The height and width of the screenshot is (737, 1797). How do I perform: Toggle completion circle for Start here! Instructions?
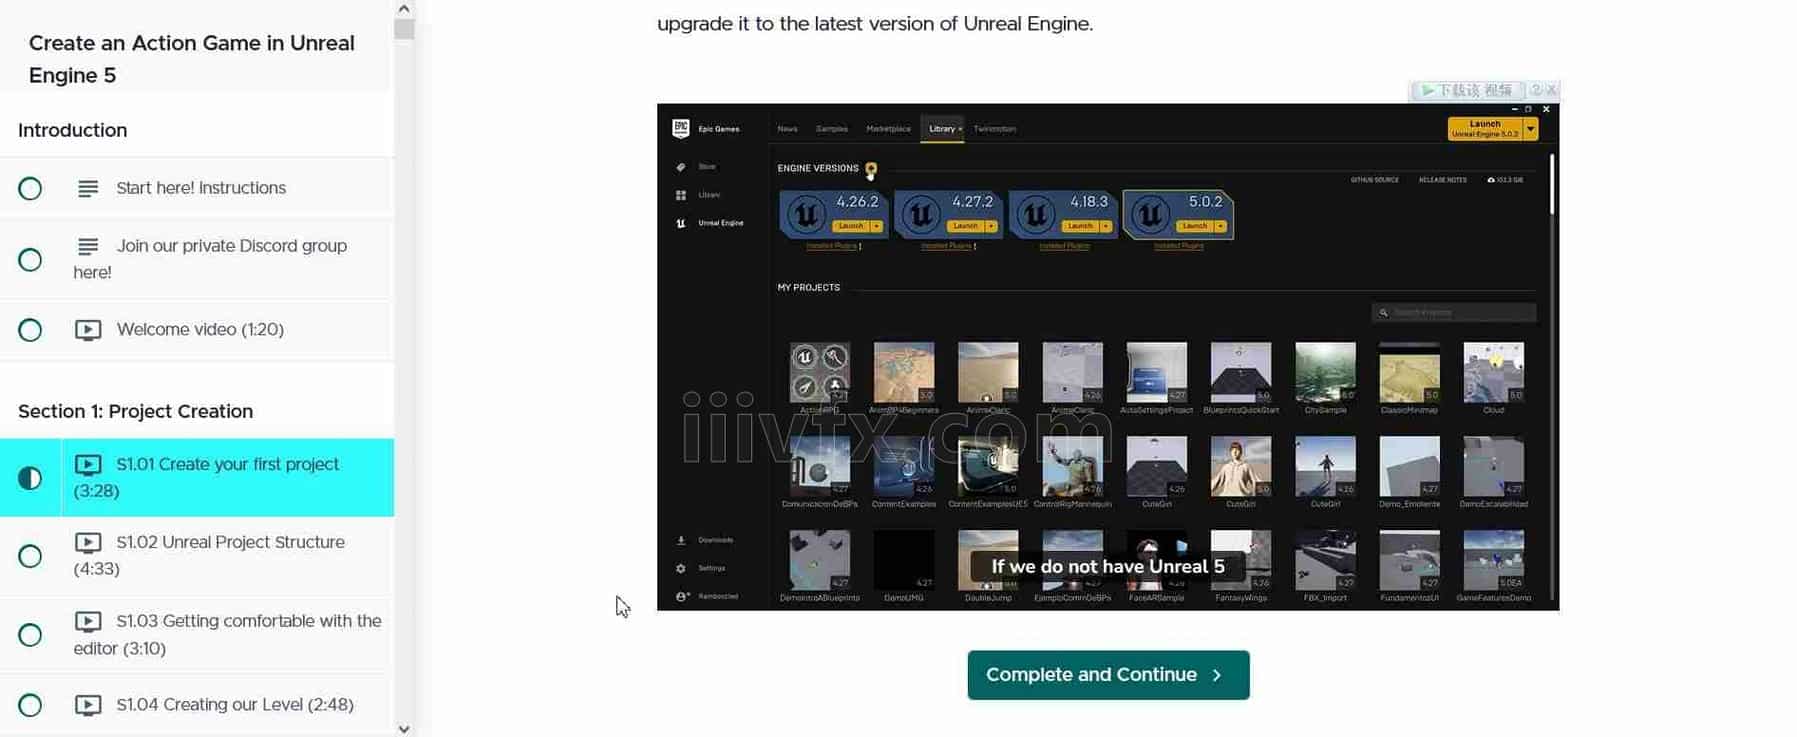(x=30, y=188)
